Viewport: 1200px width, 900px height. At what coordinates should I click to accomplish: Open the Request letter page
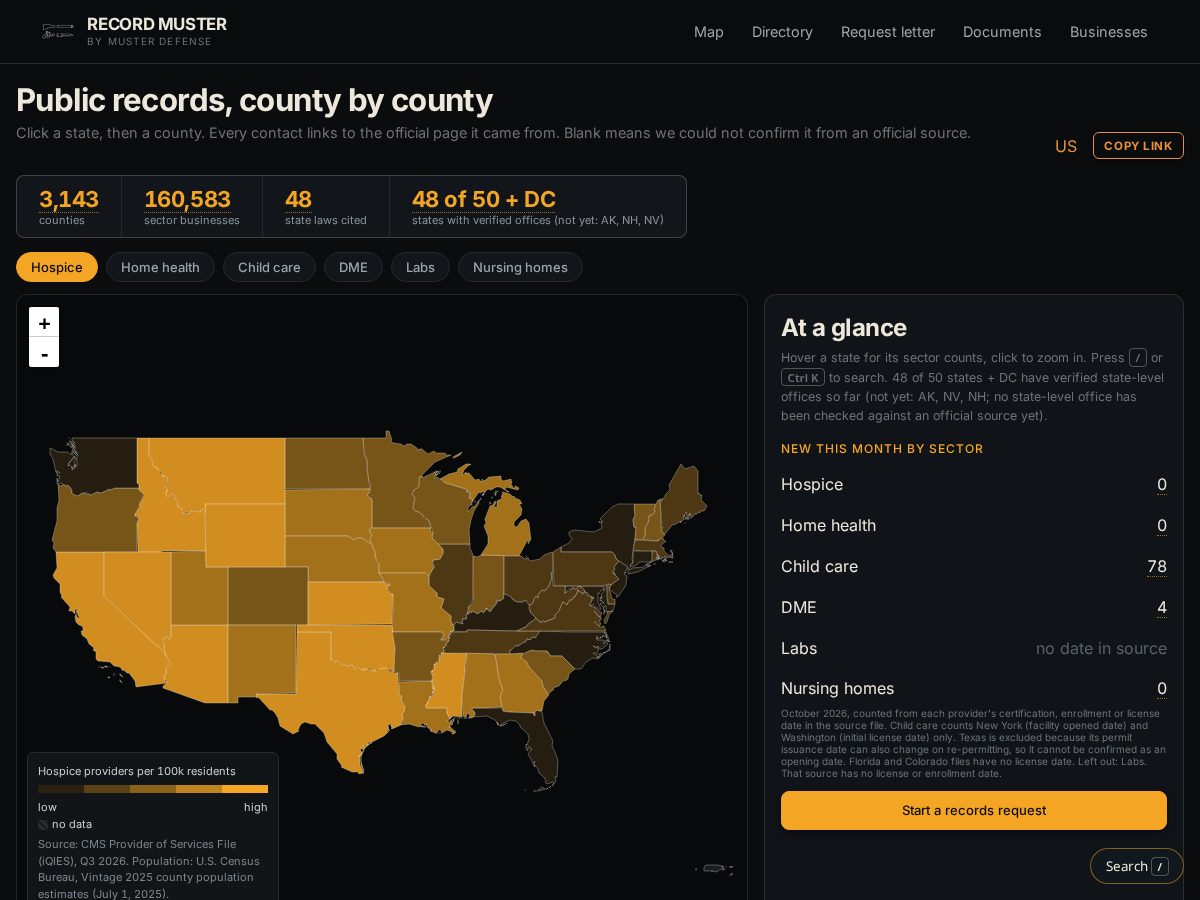(888, 32)
